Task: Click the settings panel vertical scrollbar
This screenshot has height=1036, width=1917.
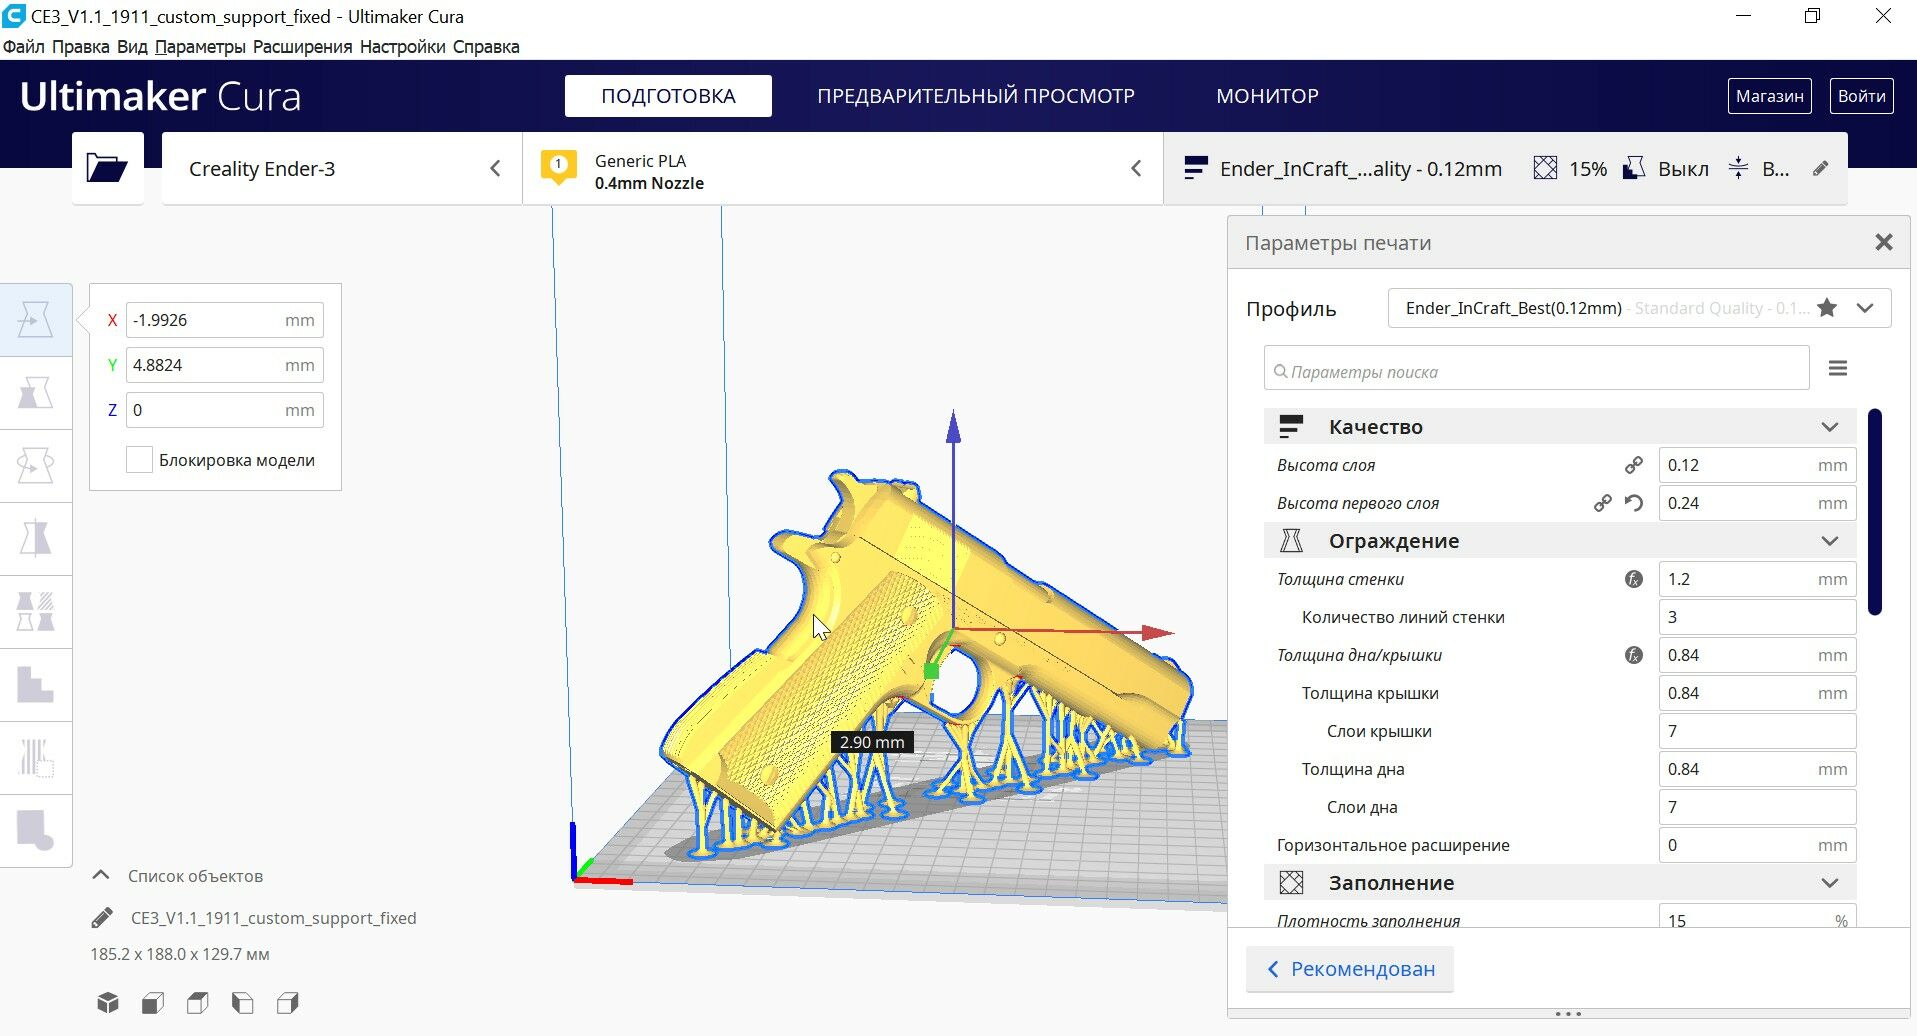Action: click(1875, 511)
